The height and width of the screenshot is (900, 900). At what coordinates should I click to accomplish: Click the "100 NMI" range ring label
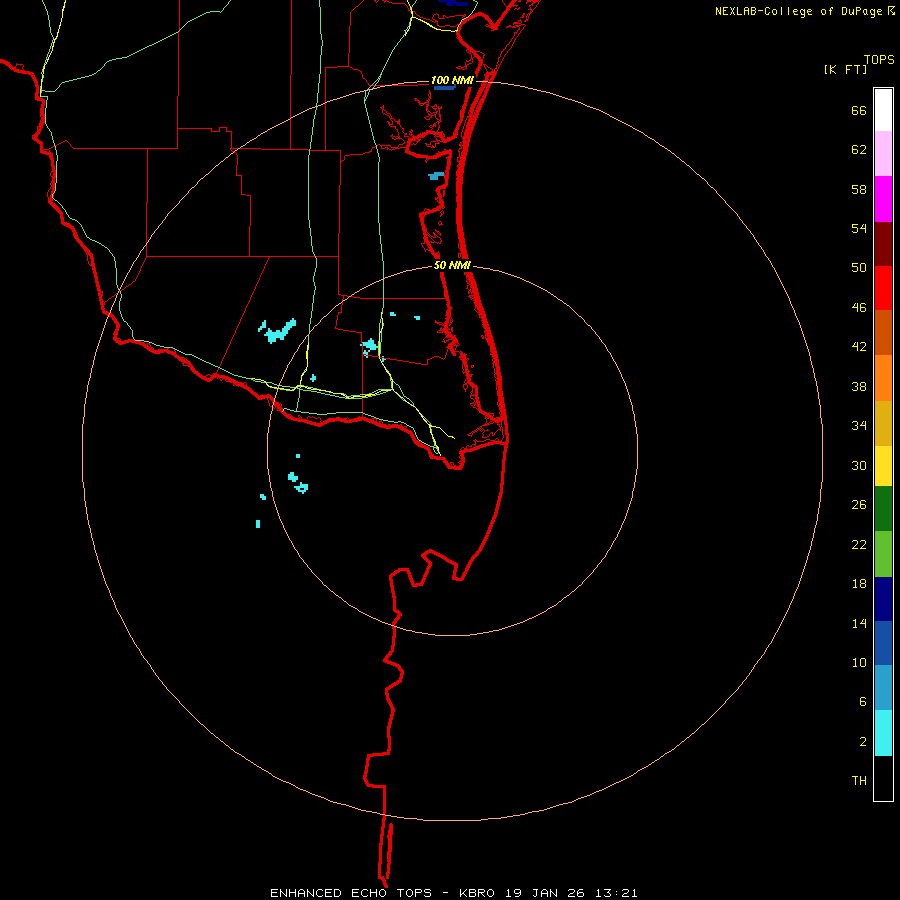click(x=452, y=80)
